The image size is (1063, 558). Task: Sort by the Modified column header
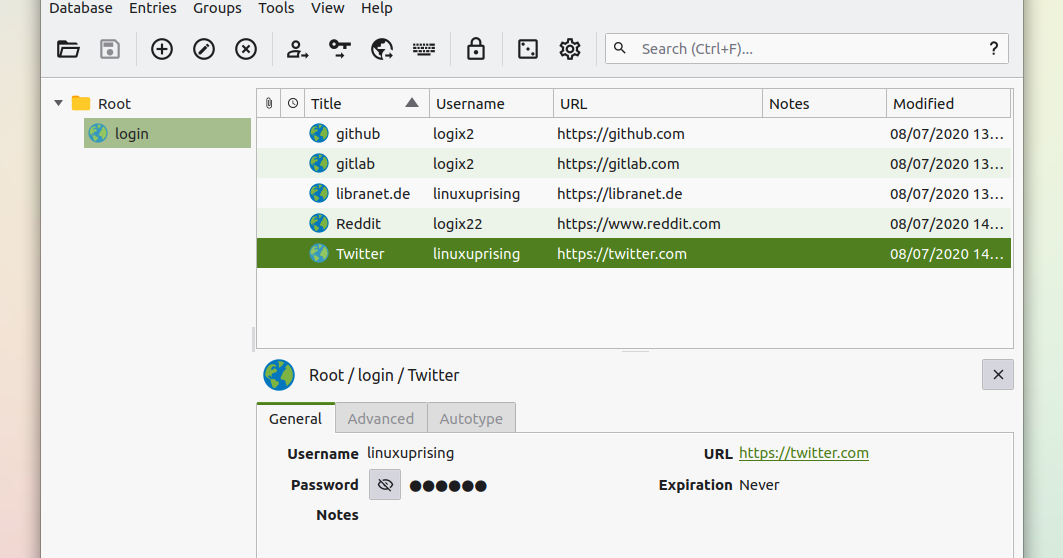coord(948,103)
